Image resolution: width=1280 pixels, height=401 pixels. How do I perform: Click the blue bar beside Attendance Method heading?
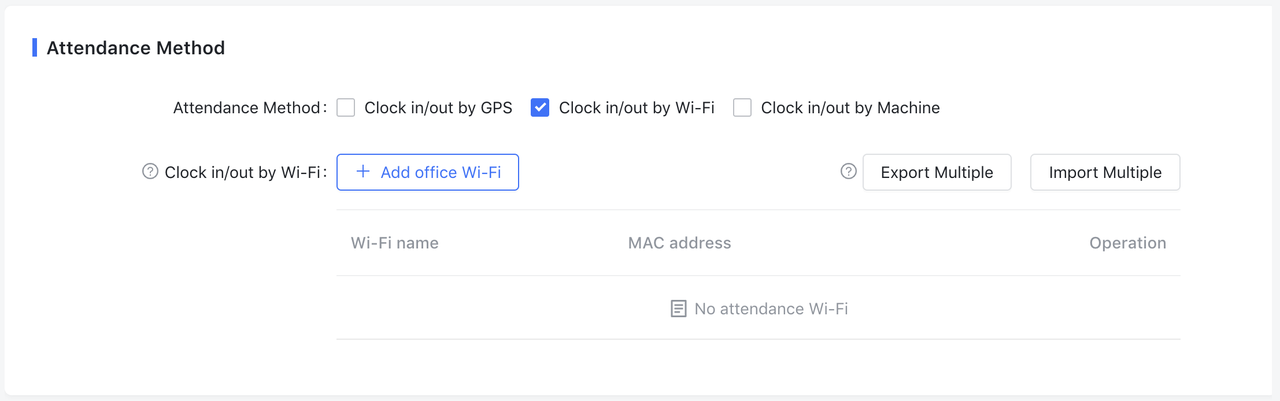tap(35, 47)
